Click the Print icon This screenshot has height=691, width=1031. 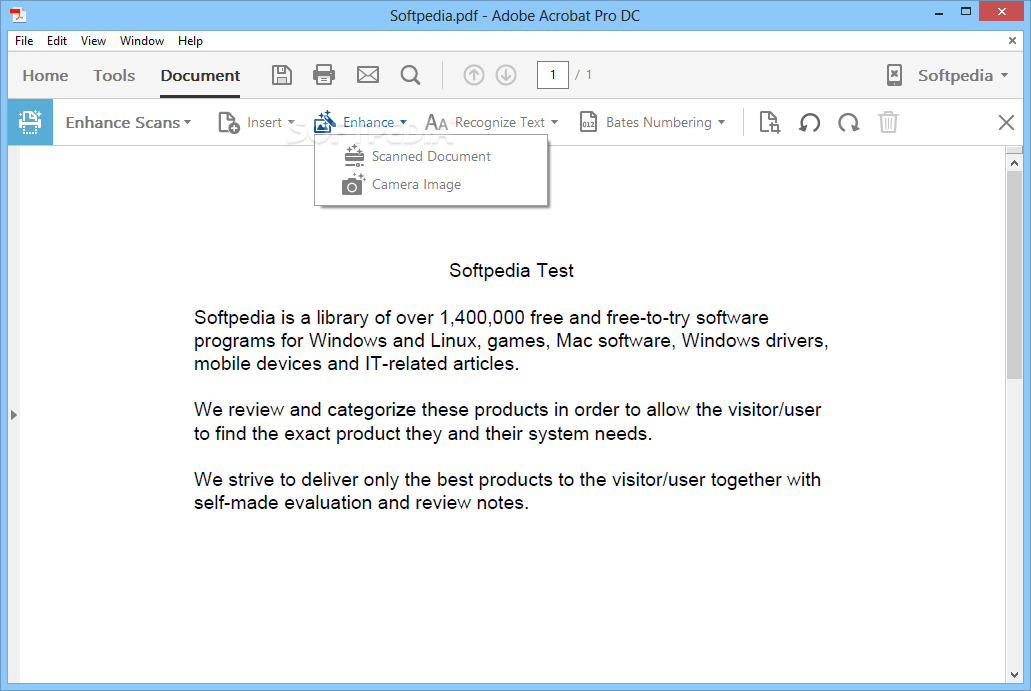[324, 75]
